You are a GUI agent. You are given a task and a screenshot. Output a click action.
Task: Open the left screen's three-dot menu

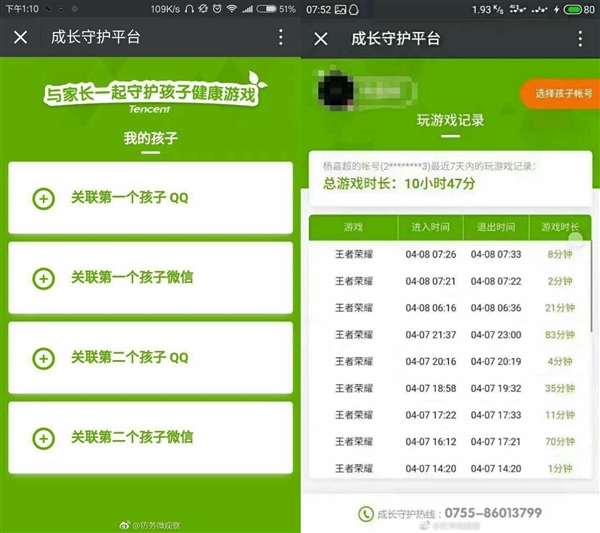click(280, 38)
